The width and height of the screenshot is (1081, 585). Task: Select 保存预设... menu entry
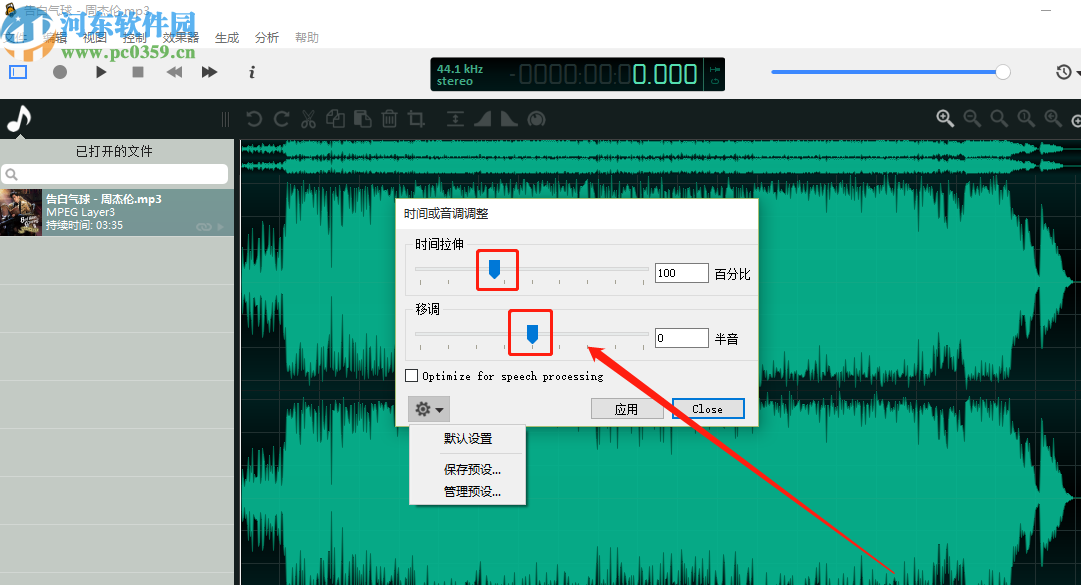tap(472, 469)
